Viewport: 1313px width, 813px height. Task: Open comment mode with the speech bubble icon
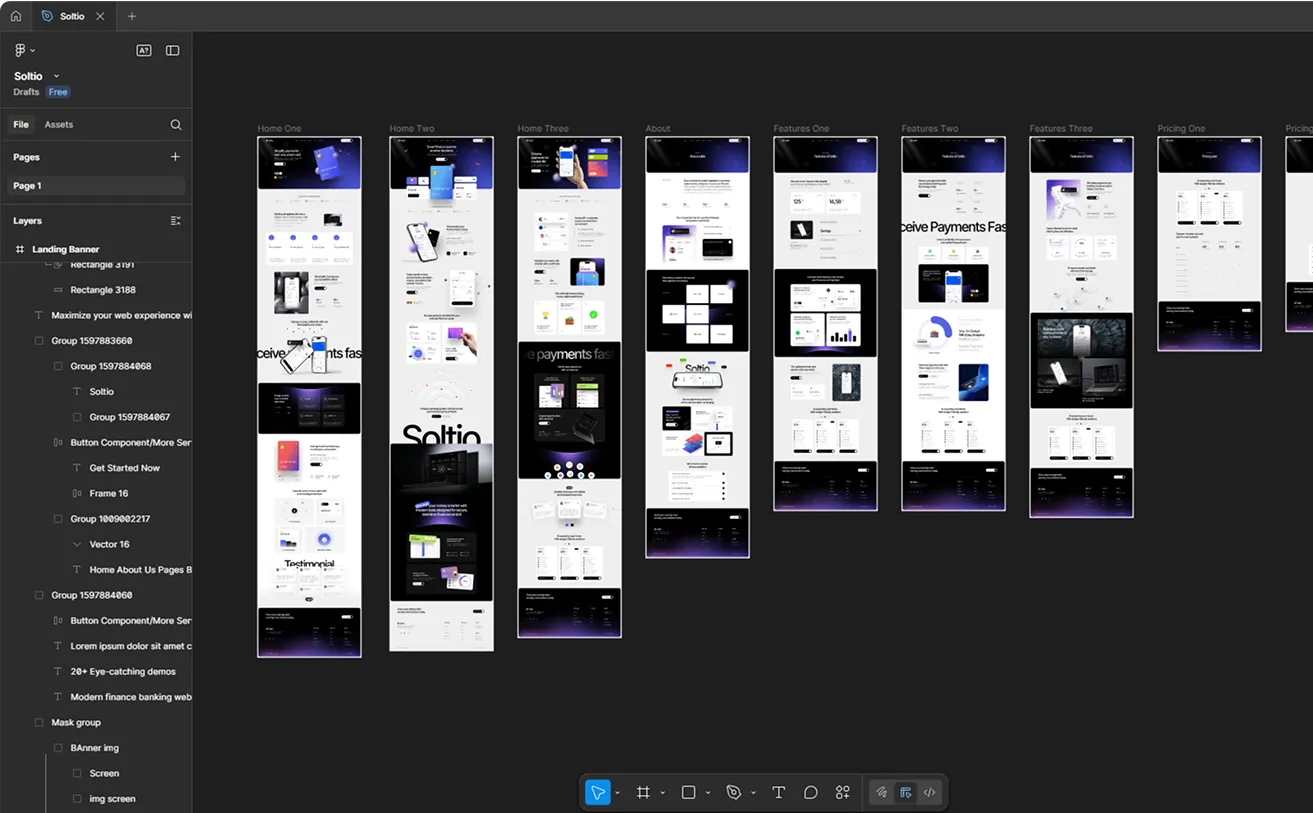pyautogui.click(x=811, y=792)
